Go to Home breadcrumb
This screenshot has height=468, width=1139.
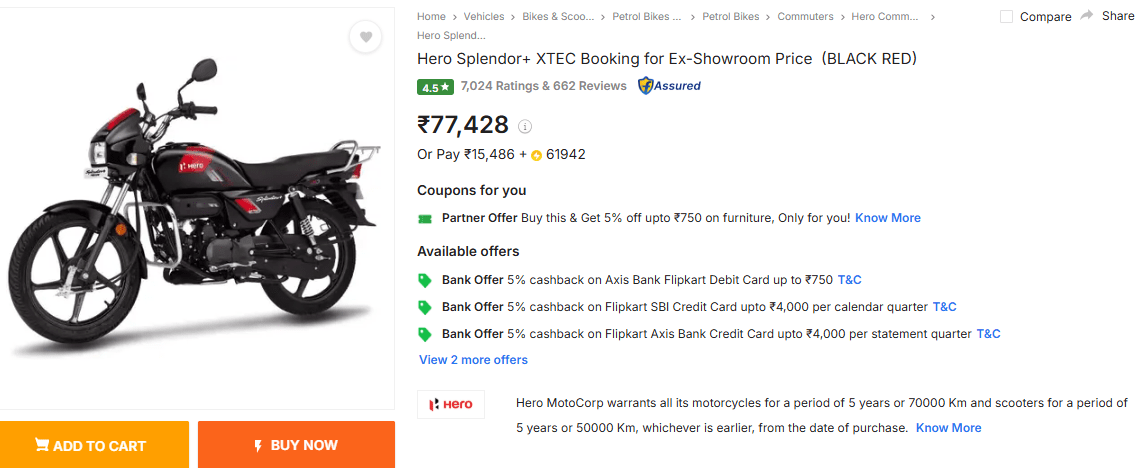pyautogui.click(x=431, y=17)
